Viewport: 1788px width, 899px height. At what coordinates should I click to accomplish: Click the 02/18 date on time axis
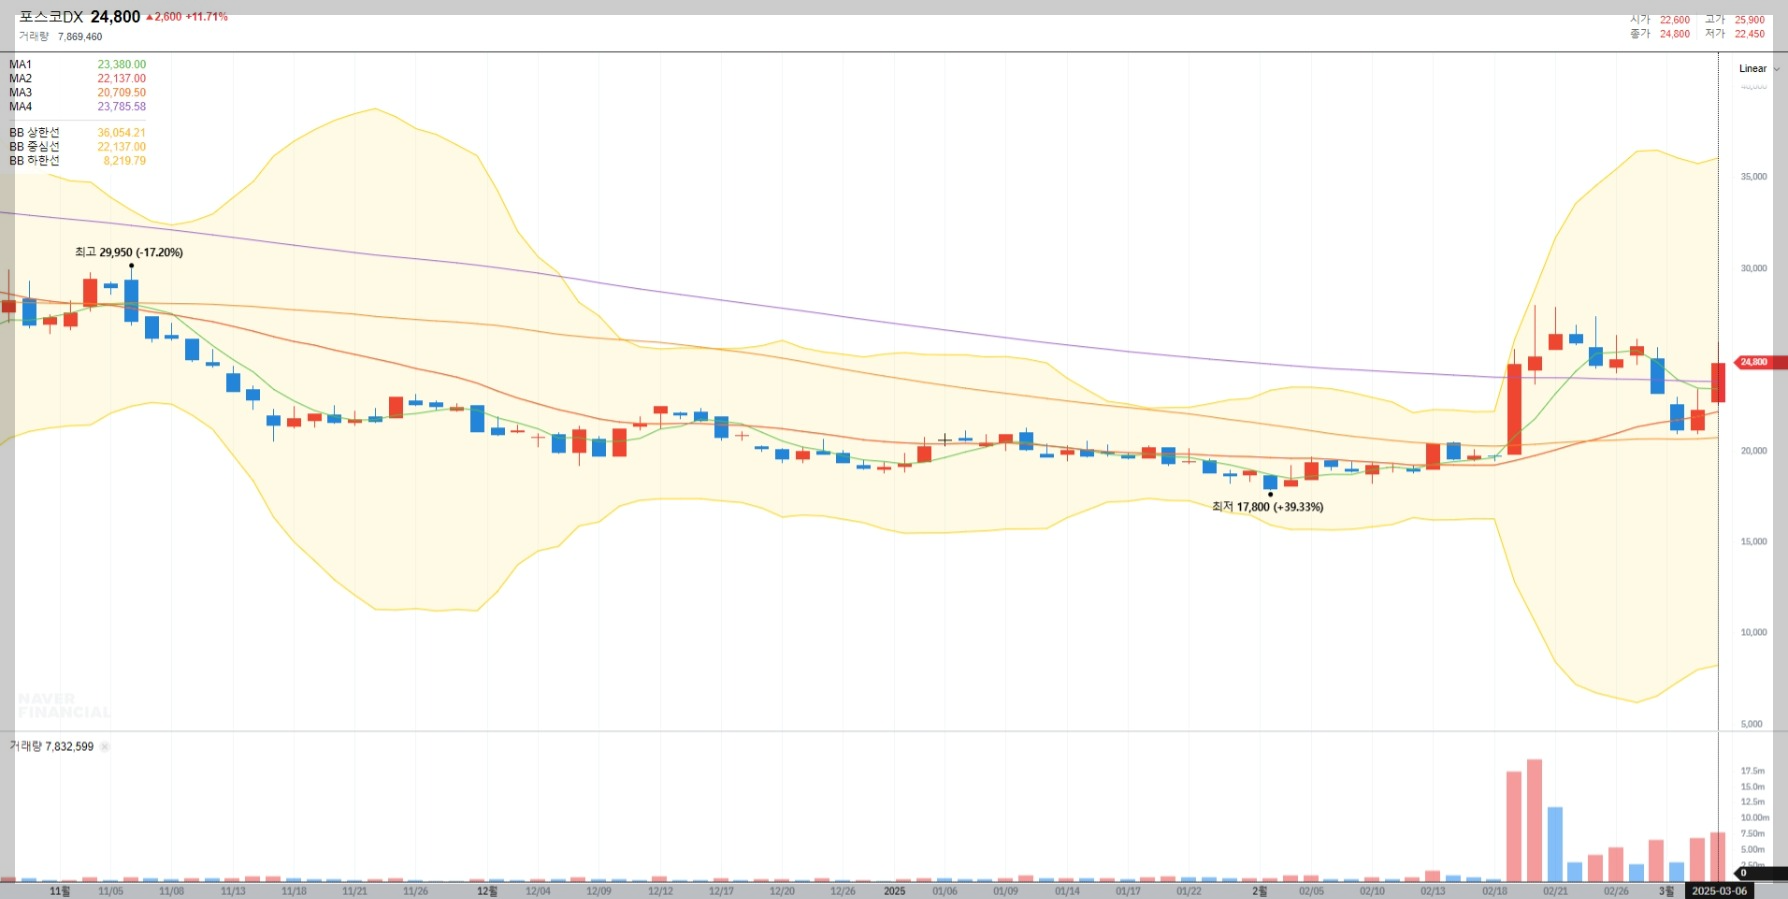[1494, 891]
